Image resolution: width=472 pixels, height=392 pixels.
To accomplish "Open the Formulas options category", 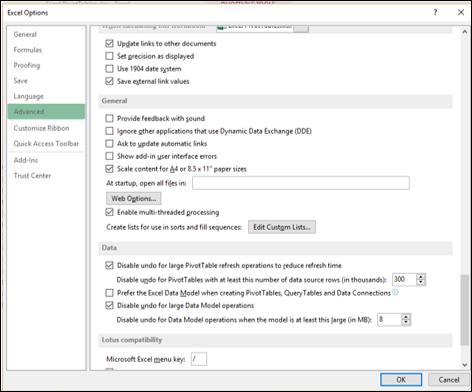I will [28, 50].
